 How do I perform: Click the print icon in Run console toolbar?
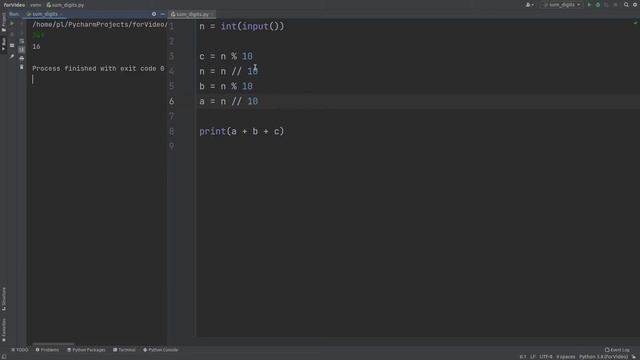click(22, 58)
